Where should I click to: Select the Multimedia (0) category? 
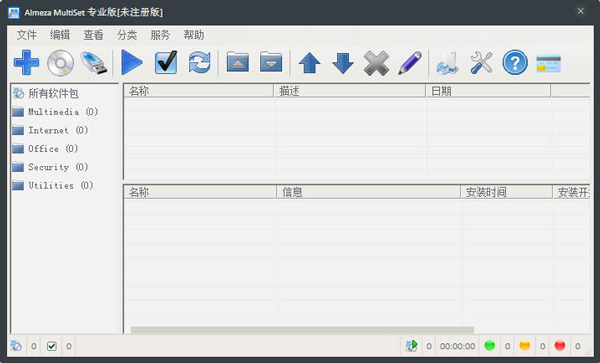(63, 112)
